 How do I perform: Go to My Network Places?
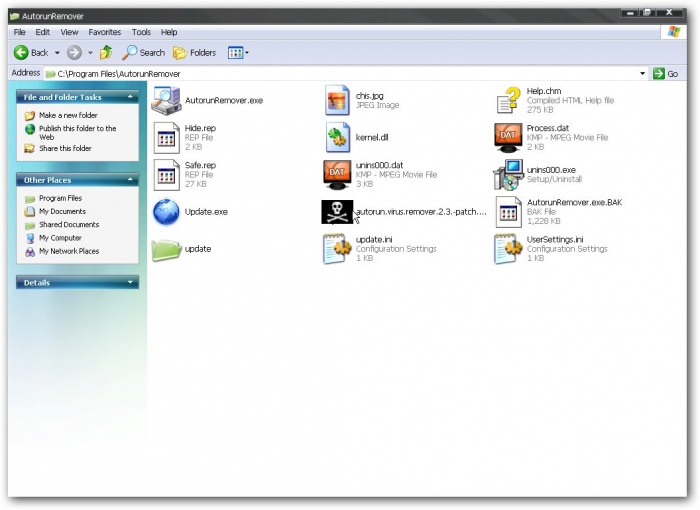[x=69, y=251]
